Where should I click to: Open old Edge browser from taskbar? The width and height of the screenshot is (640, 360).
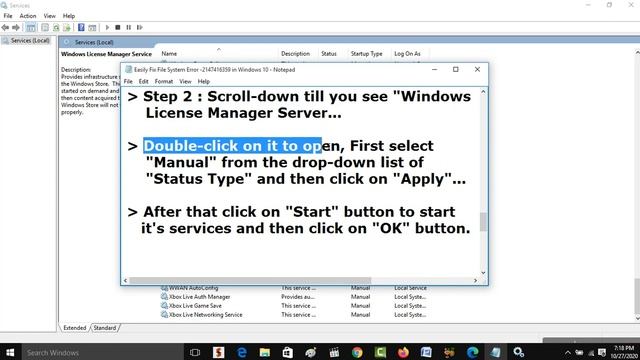(x=242, y=352)
